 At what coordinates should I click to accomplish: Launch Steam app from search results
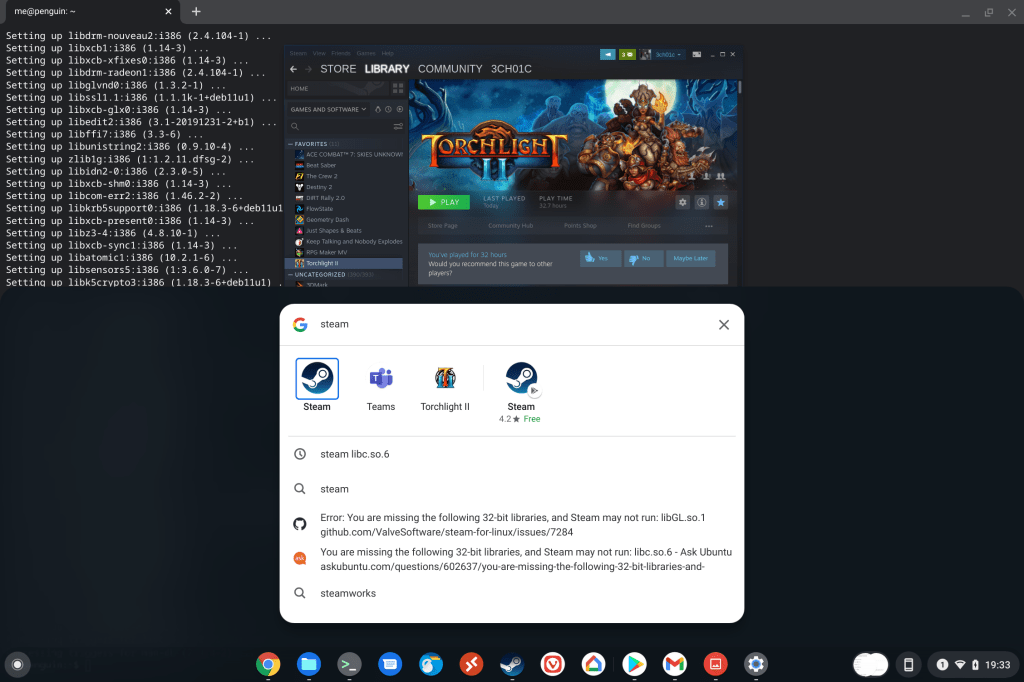click(317, 385)
